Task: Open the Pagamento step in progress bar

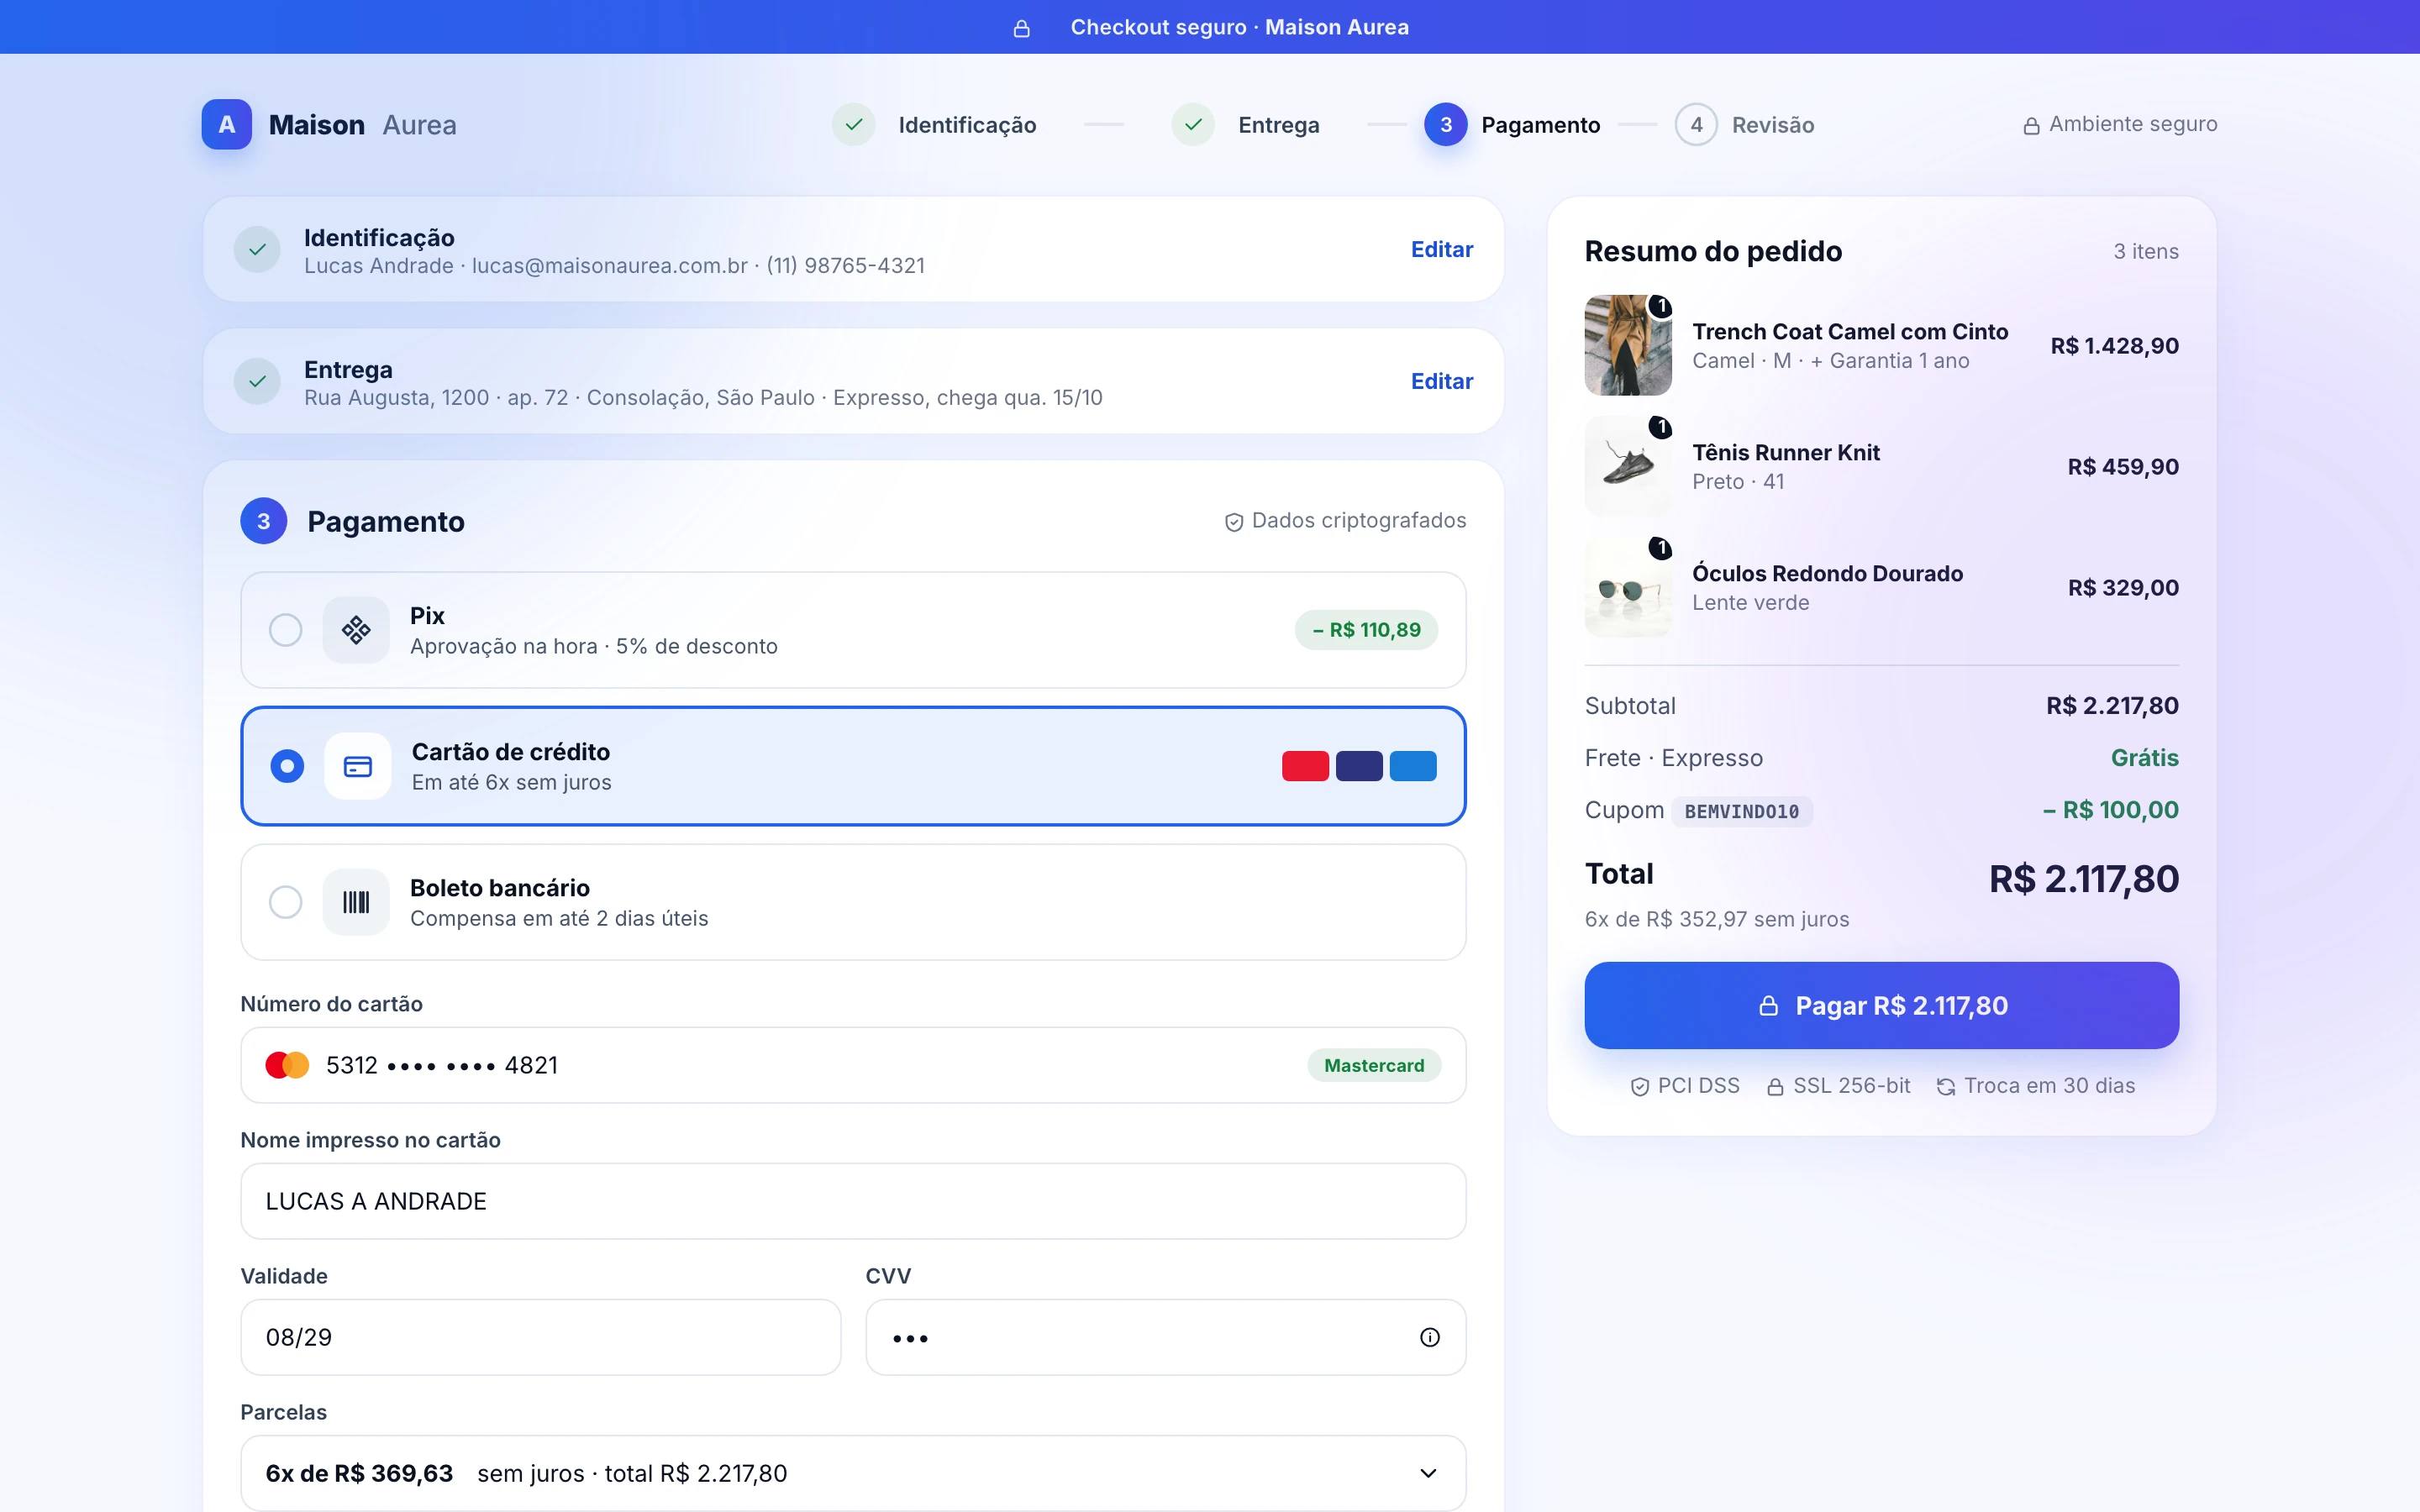Action: pyautogui.click(x=1512, y=125)
